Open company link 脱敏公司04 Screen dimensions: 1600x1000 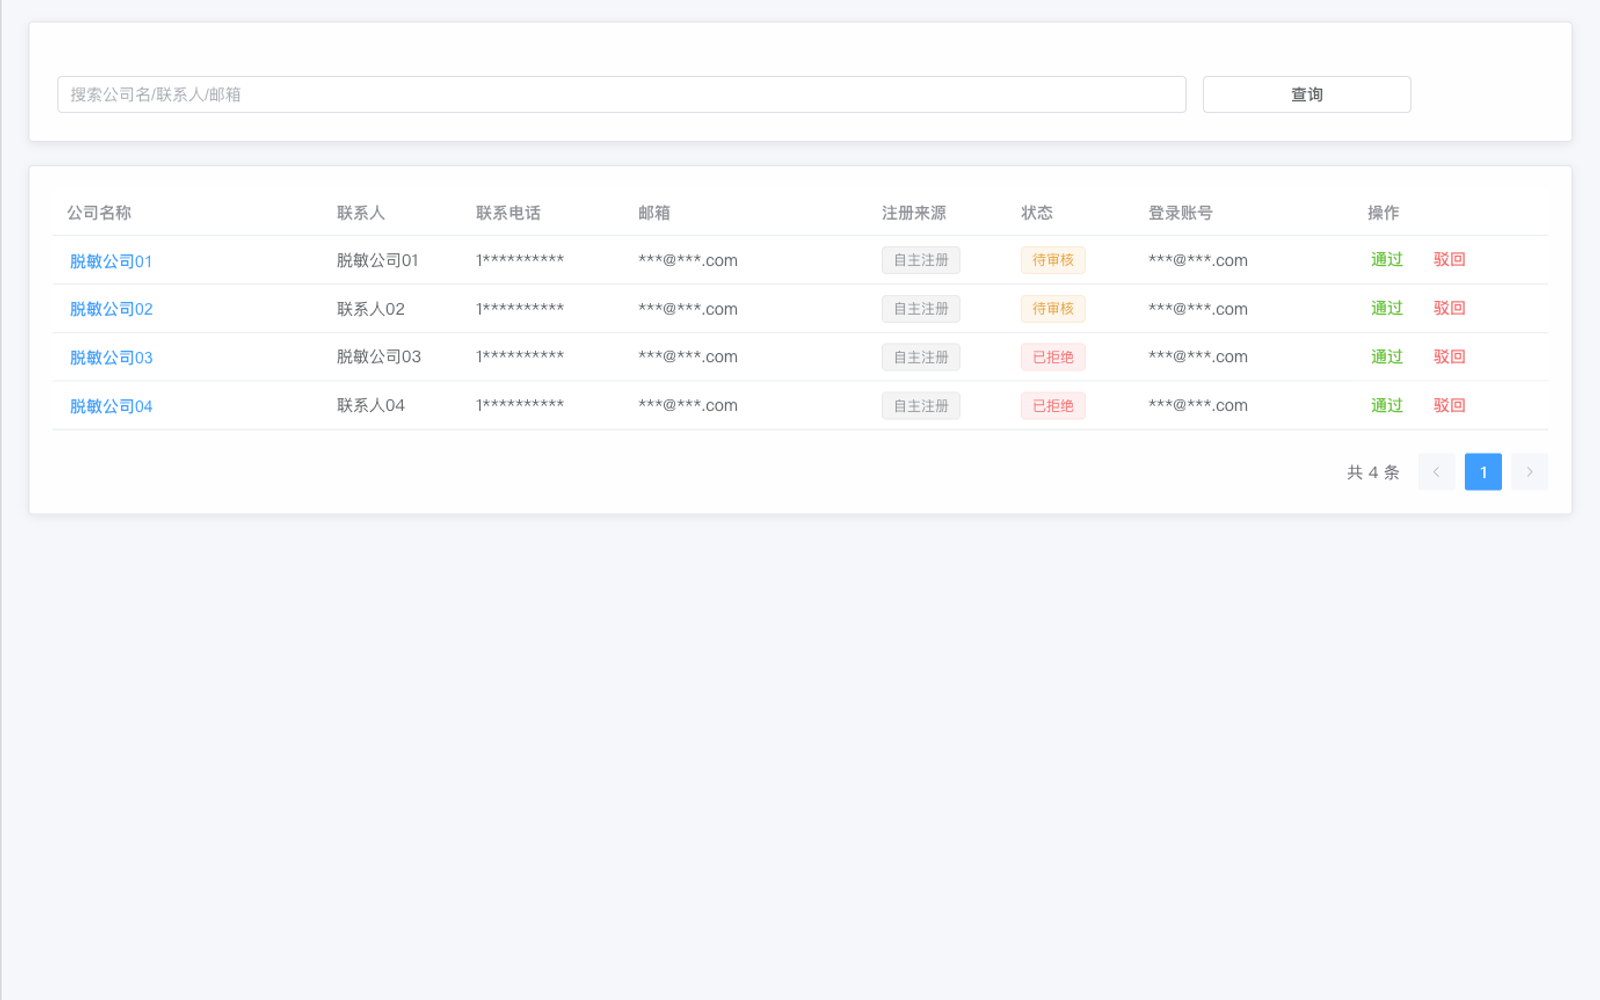(111, 406)
